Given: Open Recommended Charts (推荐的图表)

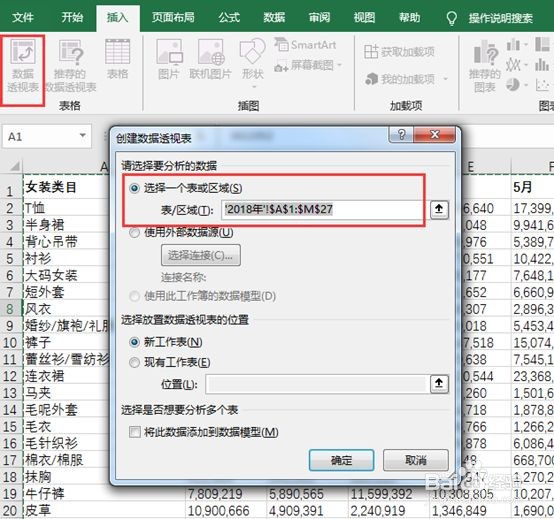Looking at the screenshot, I should 485,67.
